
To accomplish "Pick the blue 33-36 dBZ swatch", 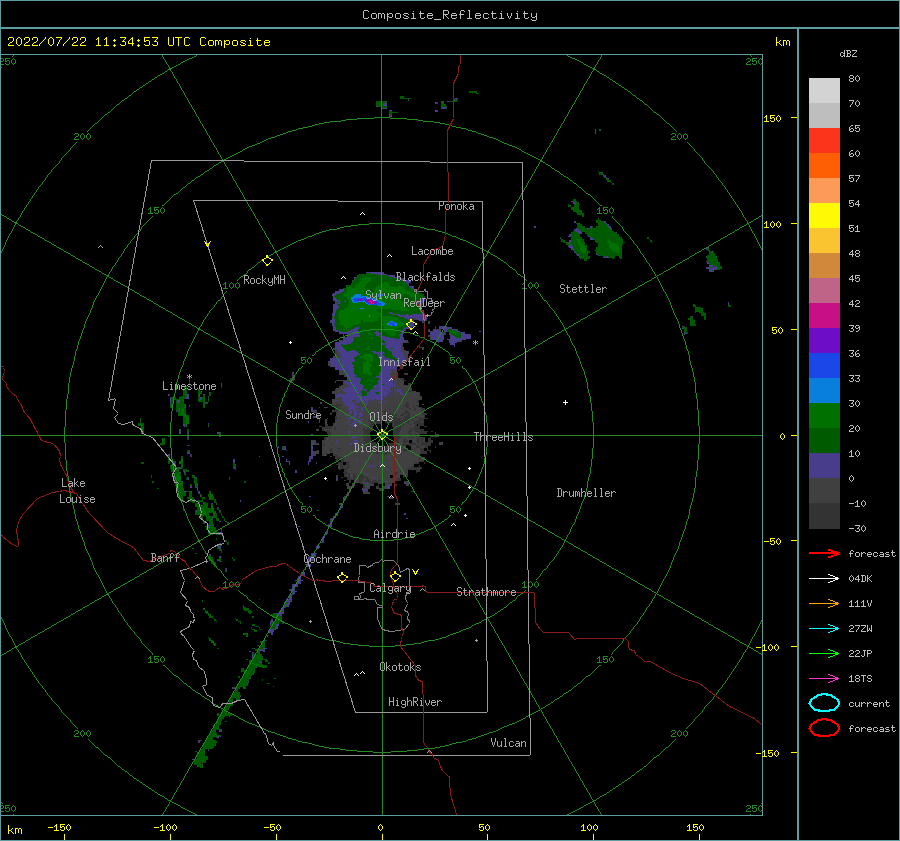I will coord(824,365).
